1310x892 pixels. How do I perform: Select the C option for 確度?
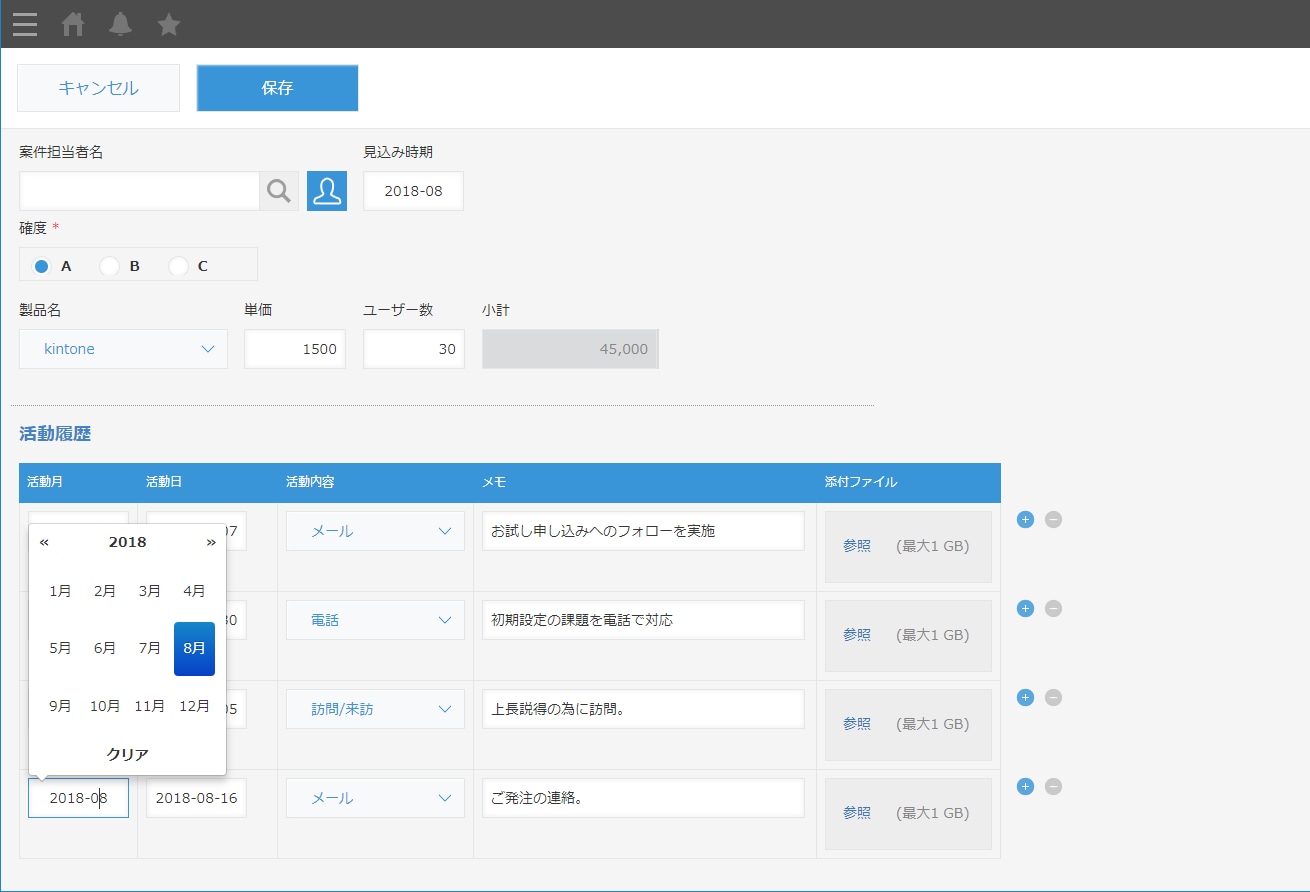pos(179,266)
